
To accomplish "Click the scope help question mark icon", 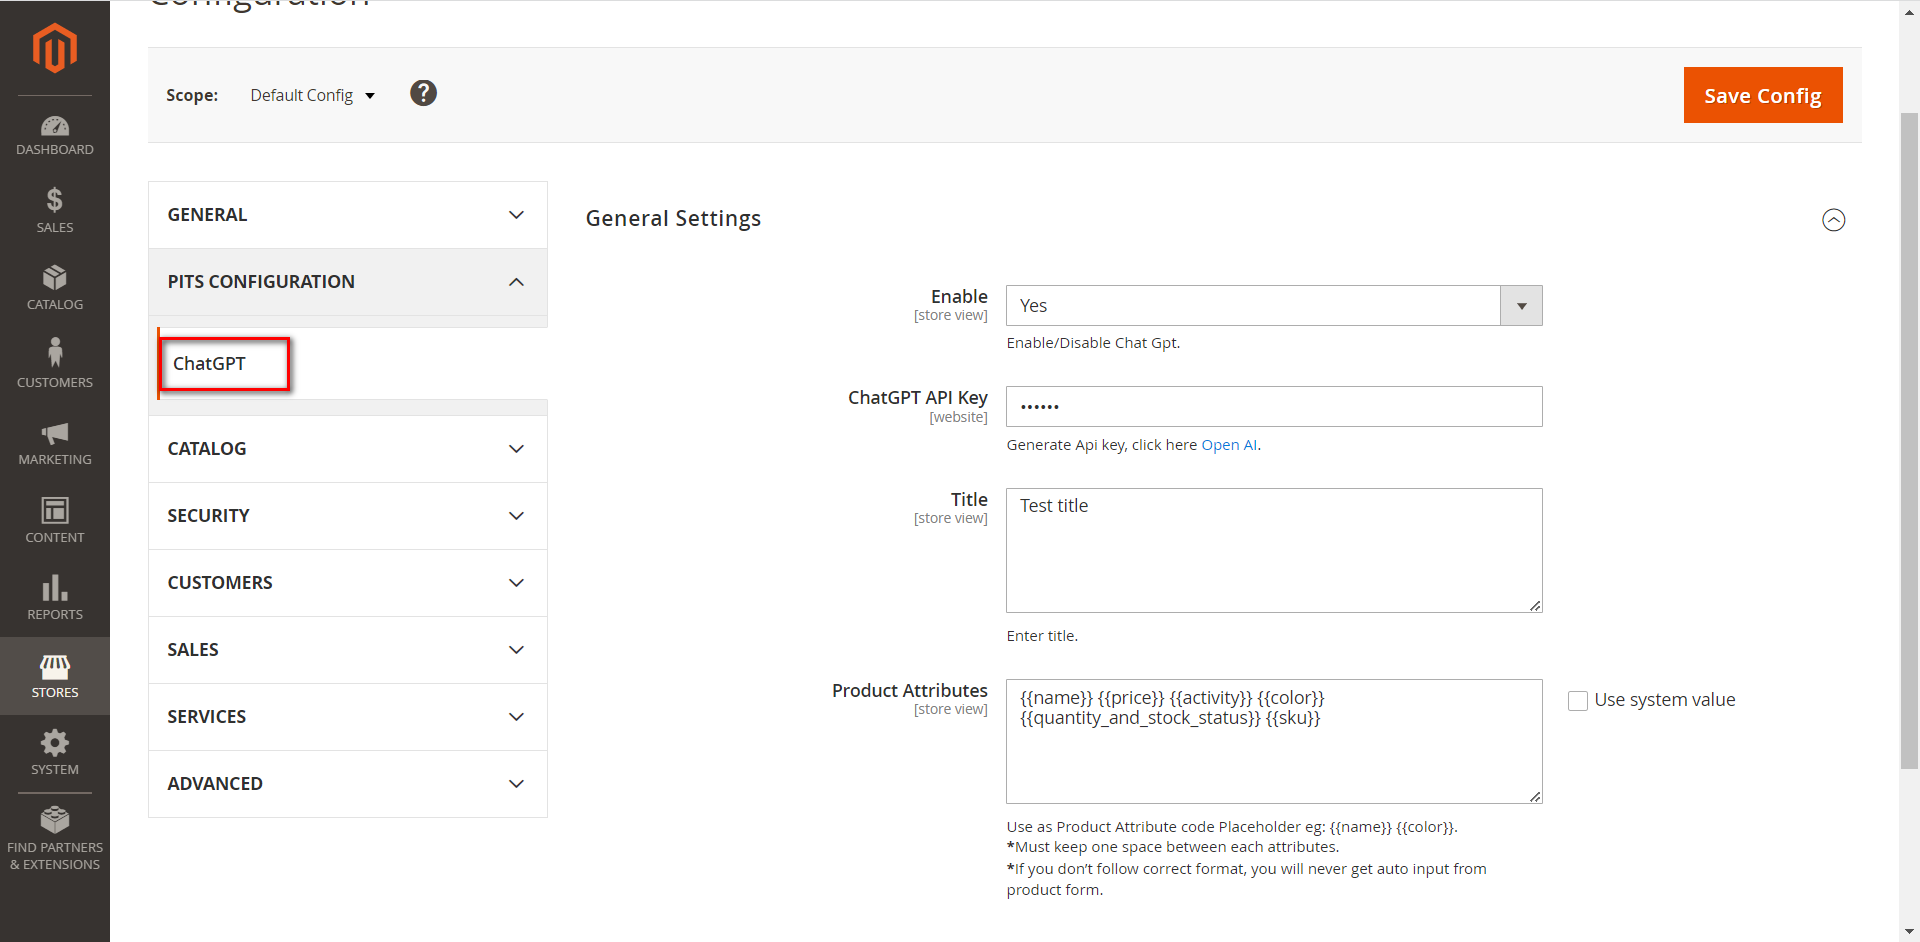I will [423, 93].
